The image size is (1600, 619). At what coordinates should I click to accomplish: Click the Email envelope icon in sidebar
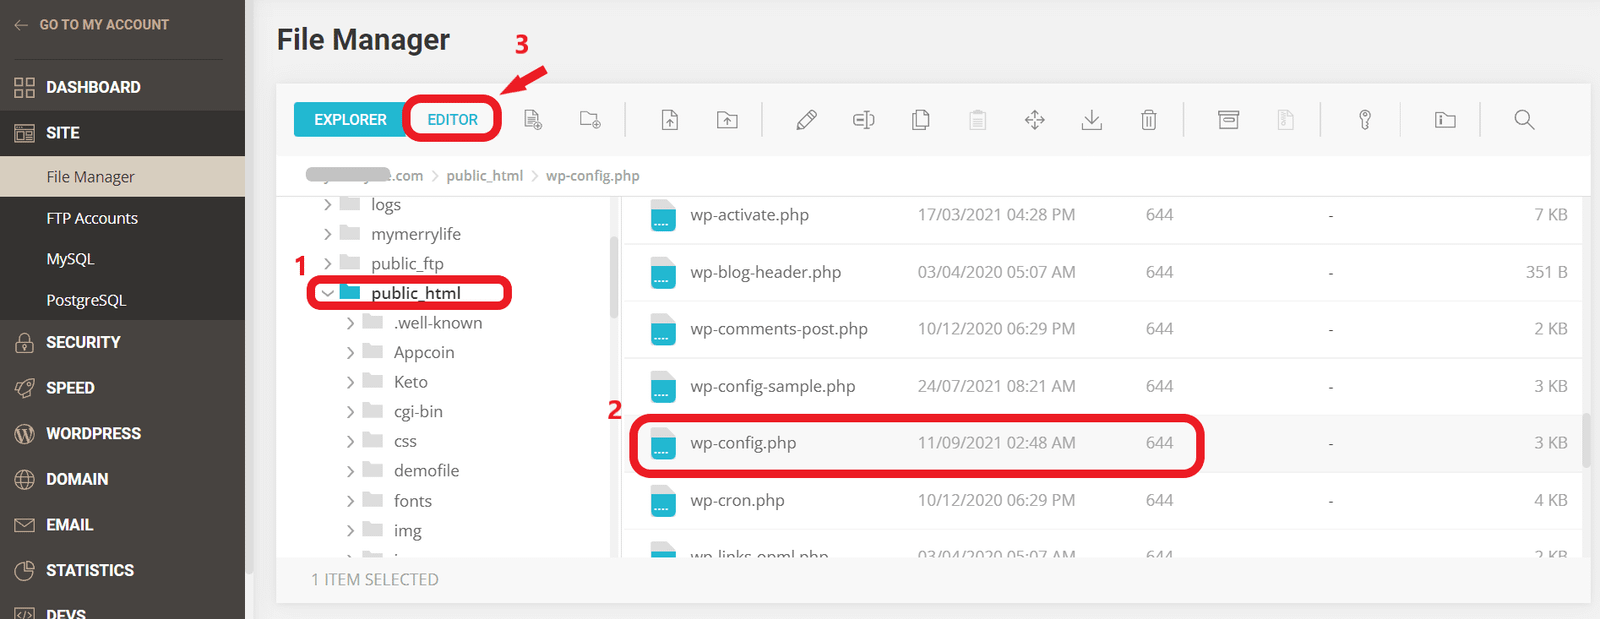coord(24,525)
